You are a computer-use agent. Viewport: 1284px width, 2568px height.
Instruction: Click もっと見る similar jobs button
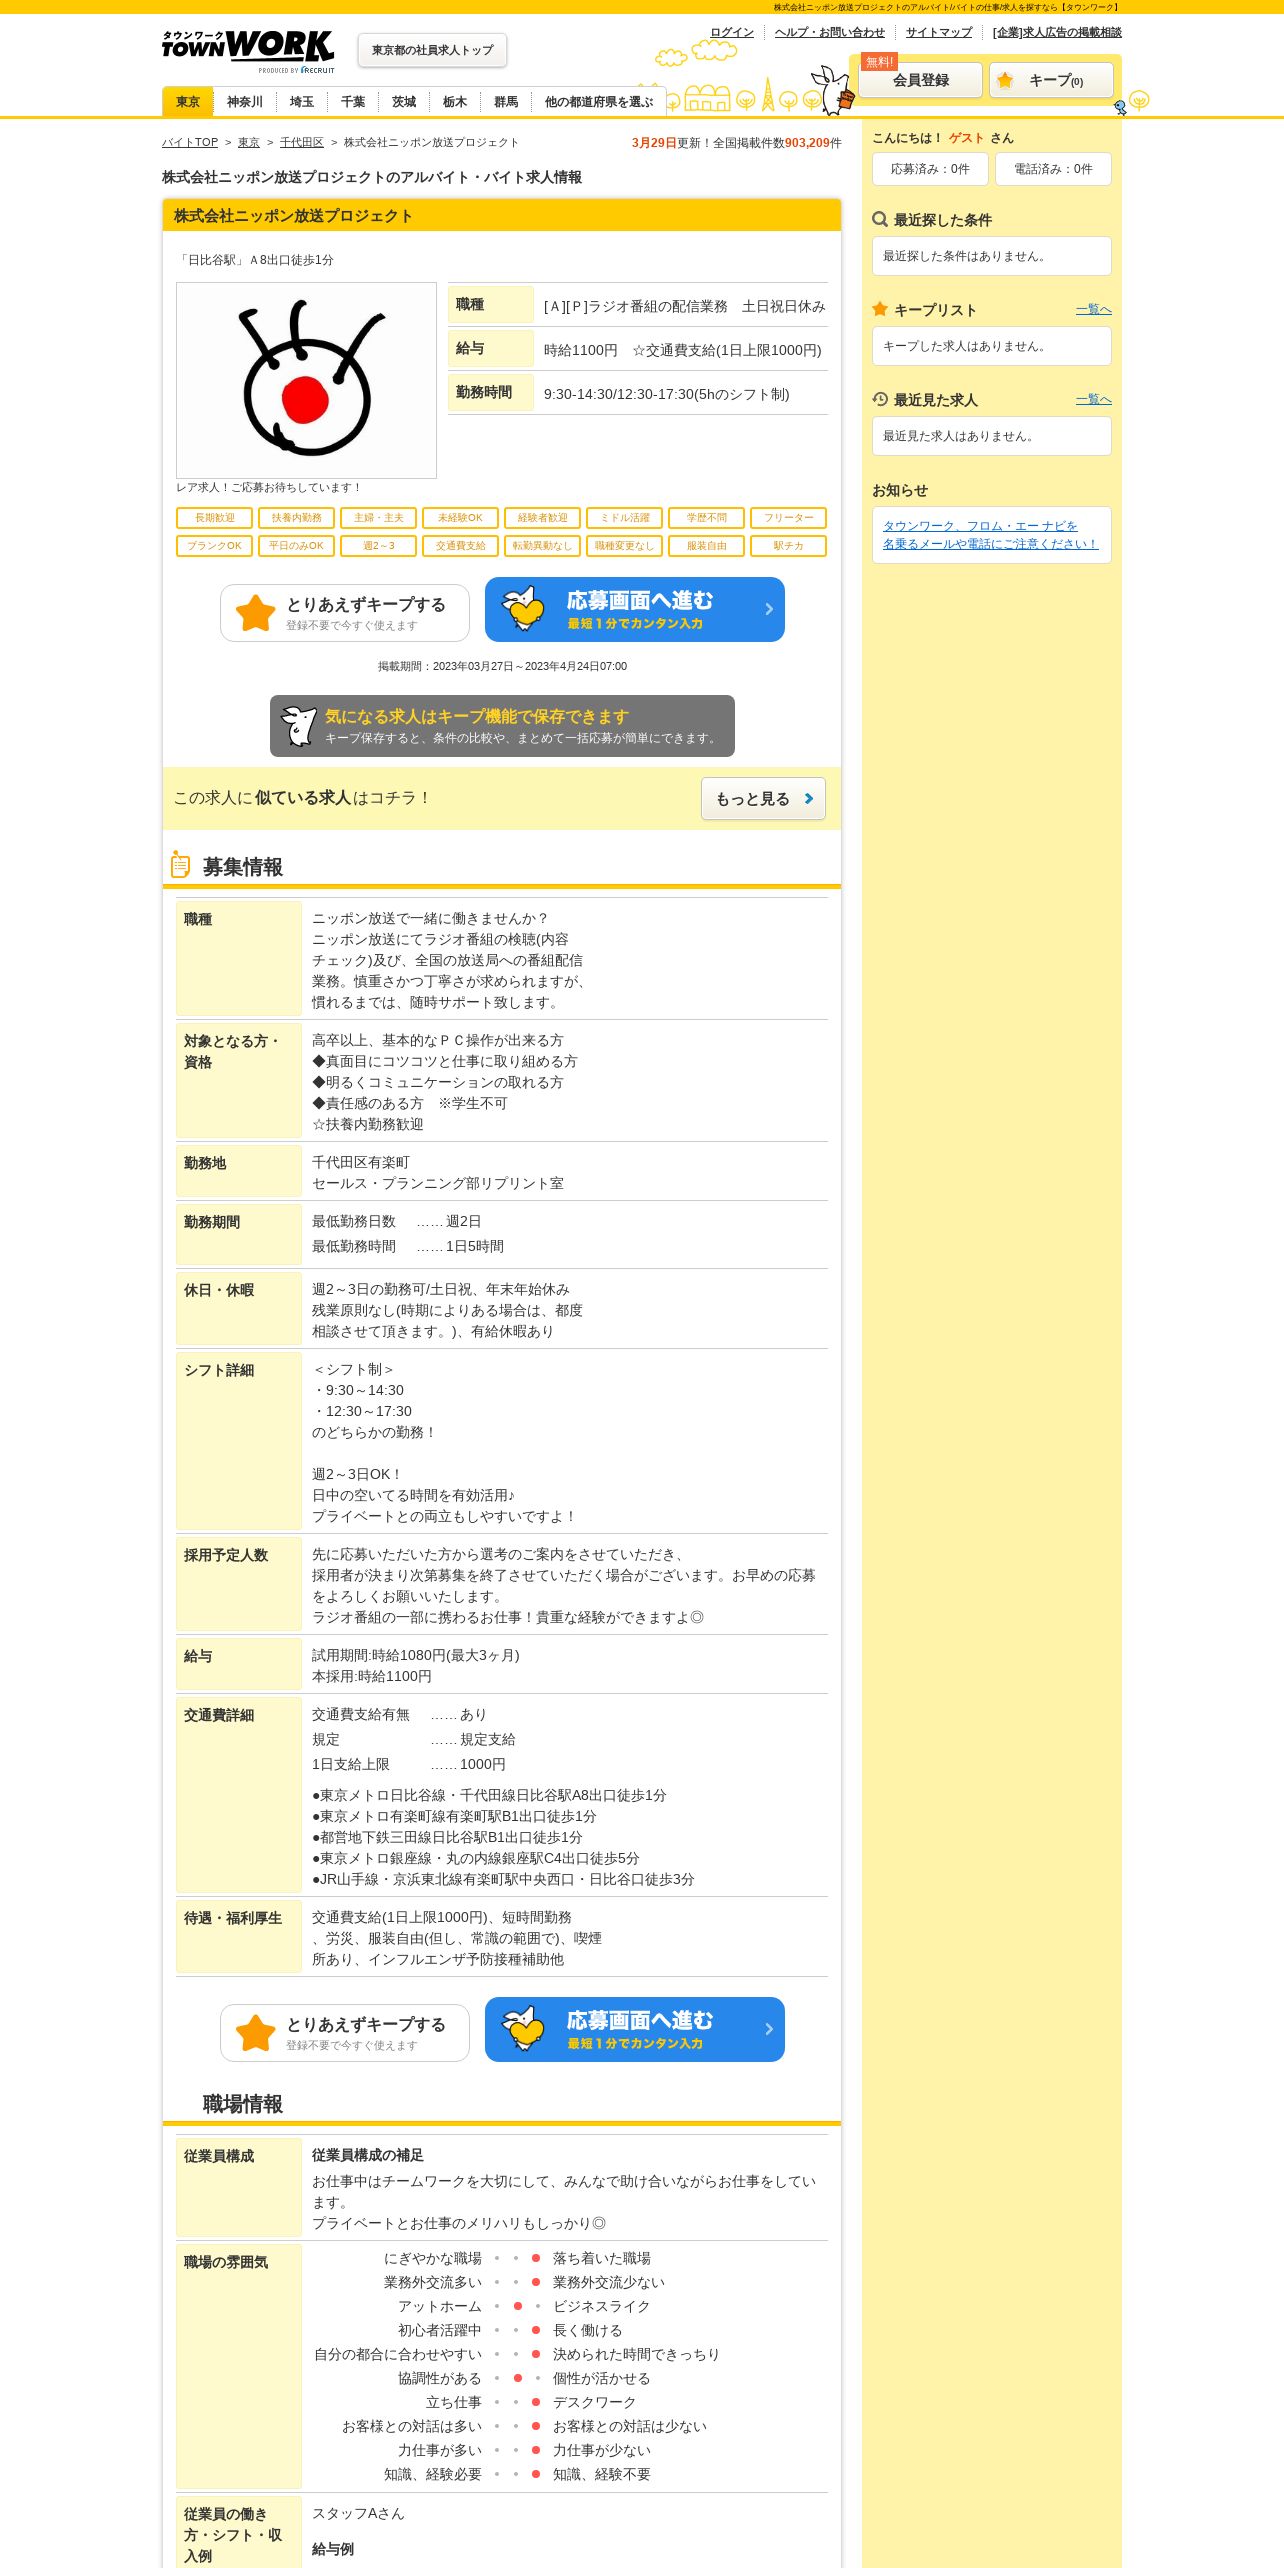coord(763,799)
